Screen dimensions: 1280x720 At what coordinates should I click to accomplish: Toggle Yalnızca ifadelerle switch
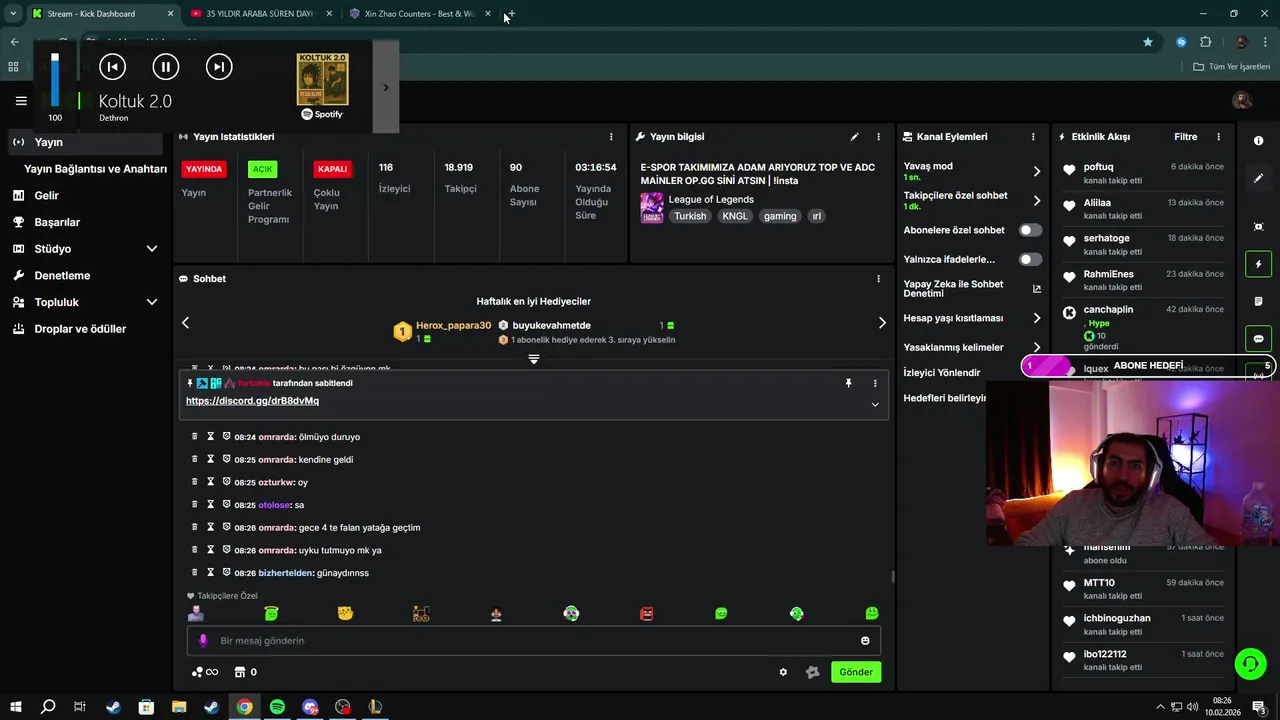[1030, 259]
